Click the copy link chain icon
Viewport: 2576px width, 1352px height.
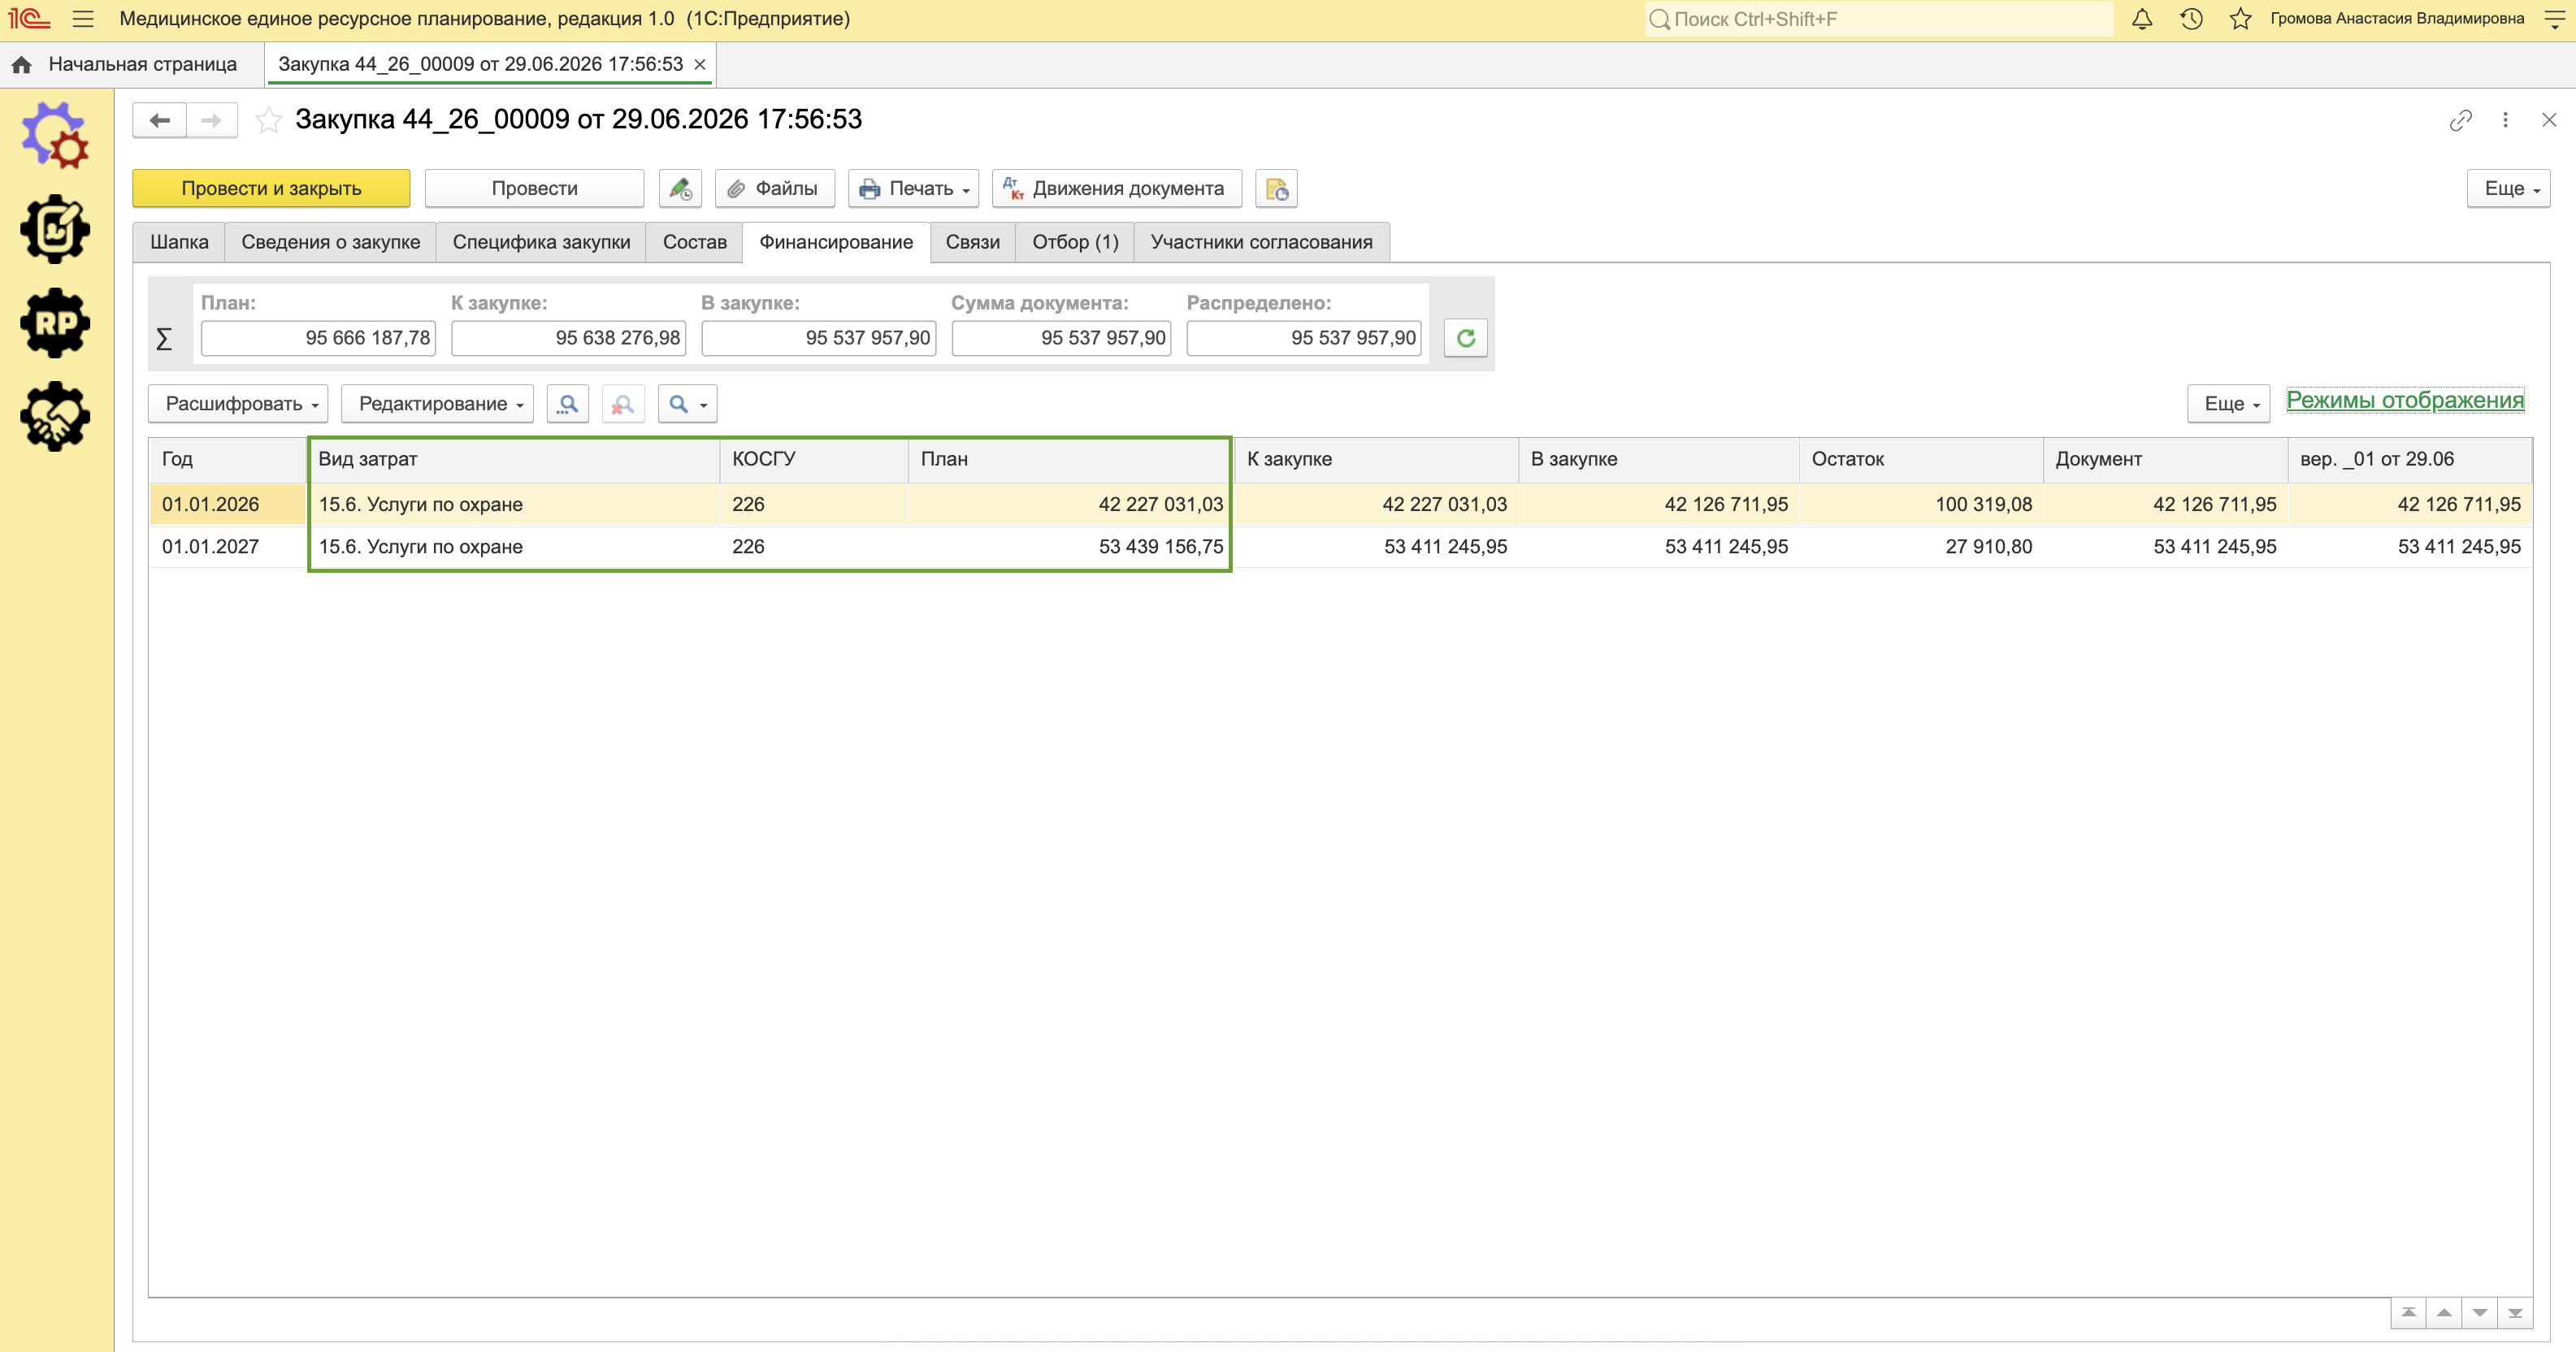2461,120
